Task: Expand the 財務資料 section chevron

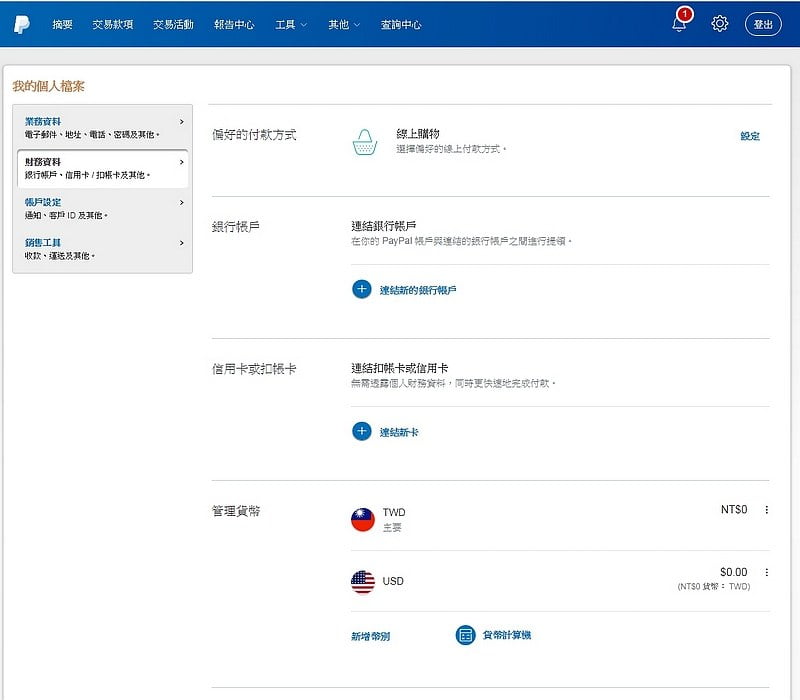Action: click(x=182, y=162)
